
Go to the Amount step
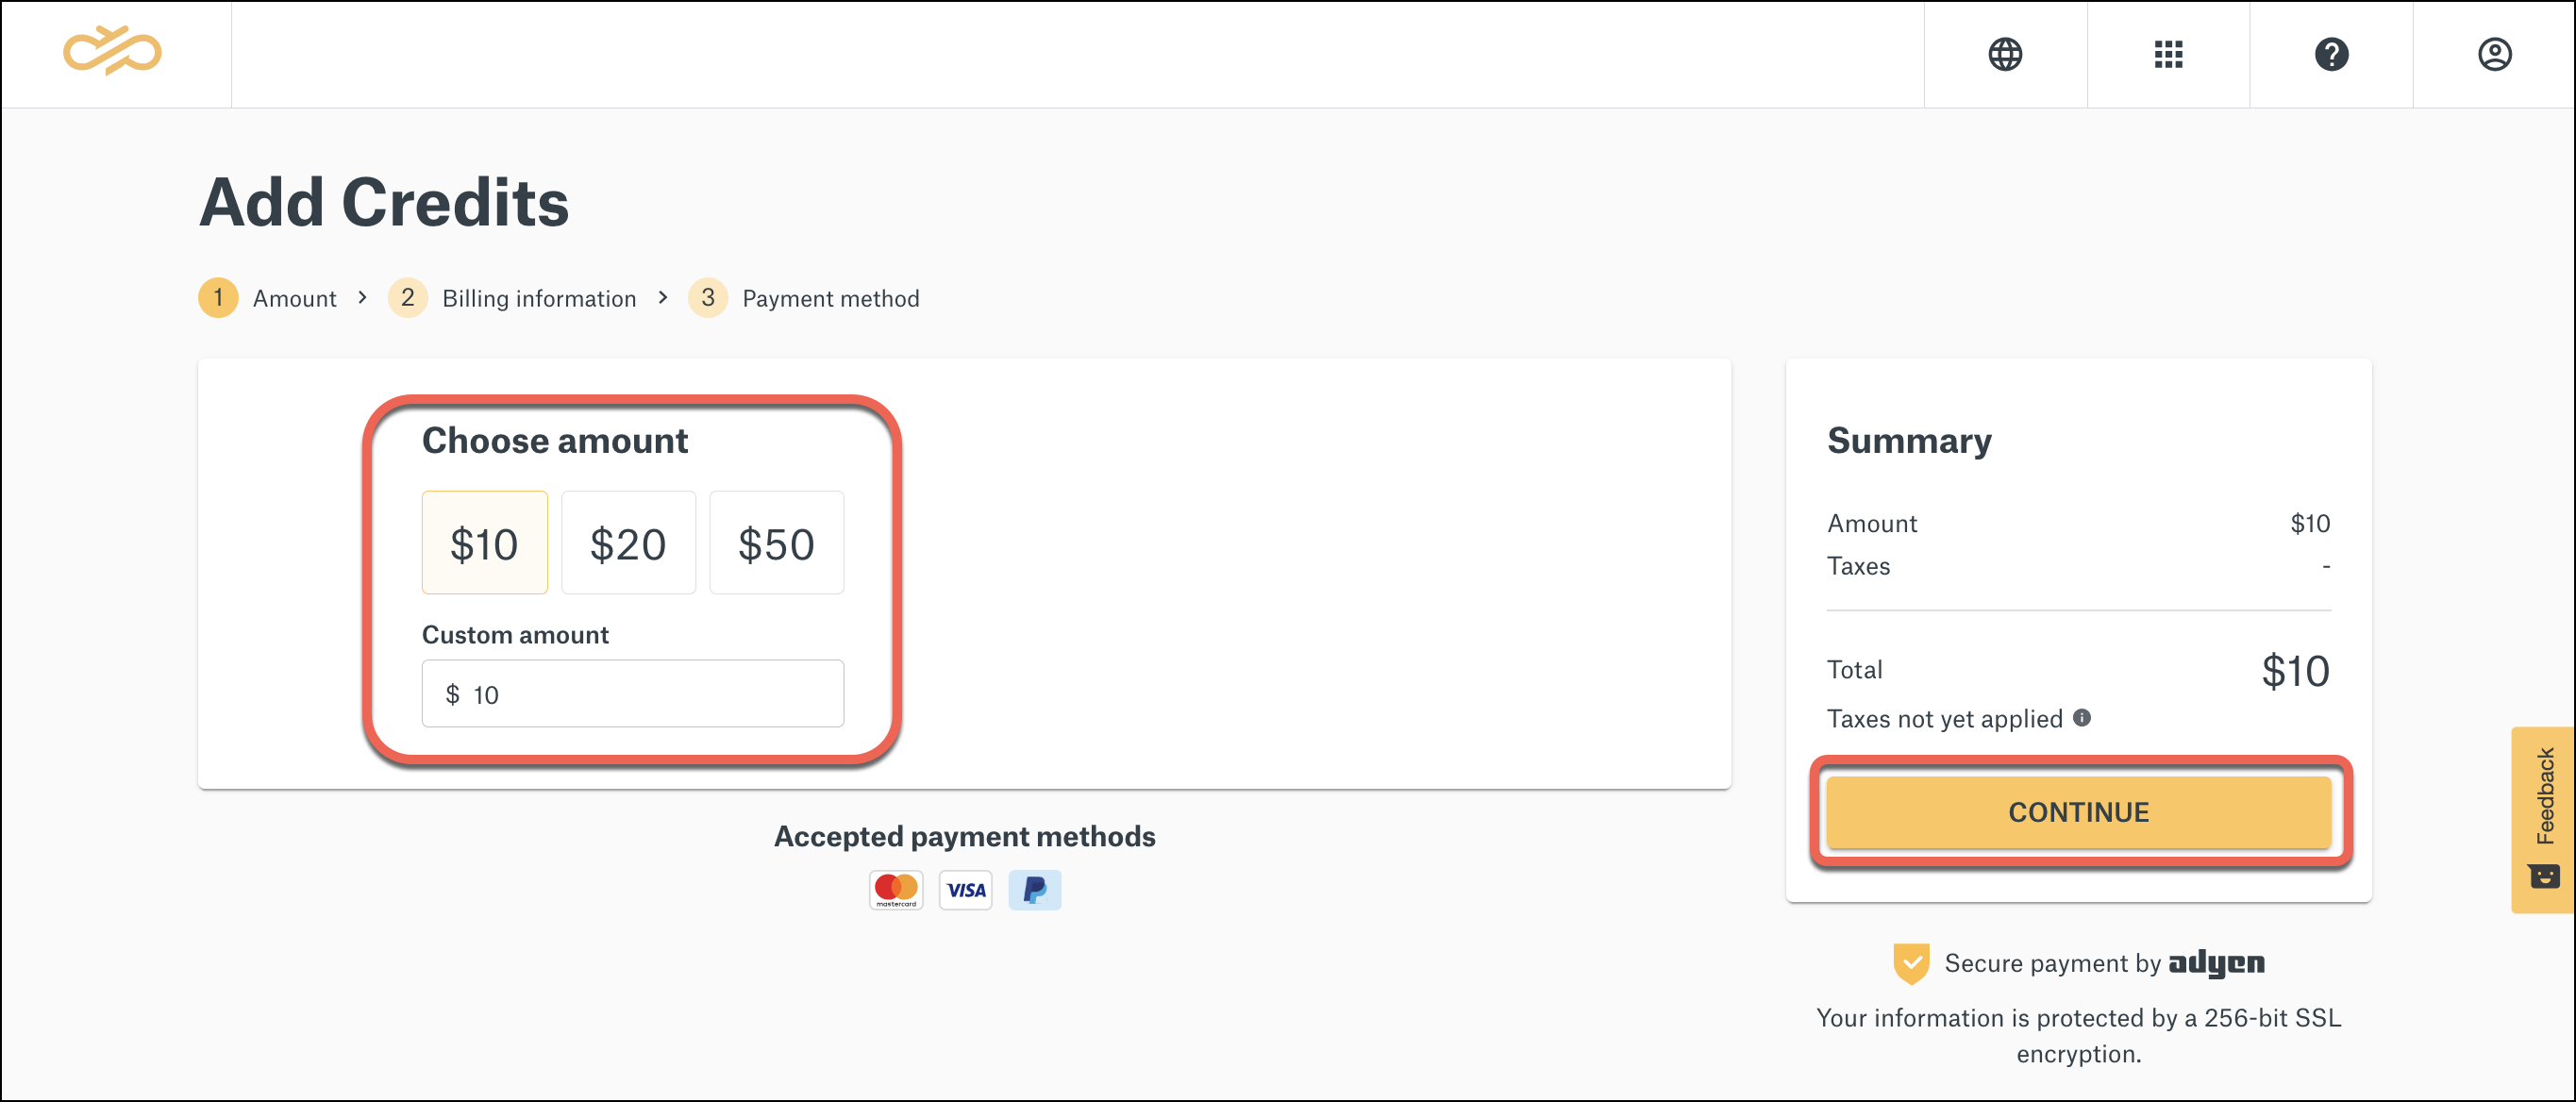(294, 298)
